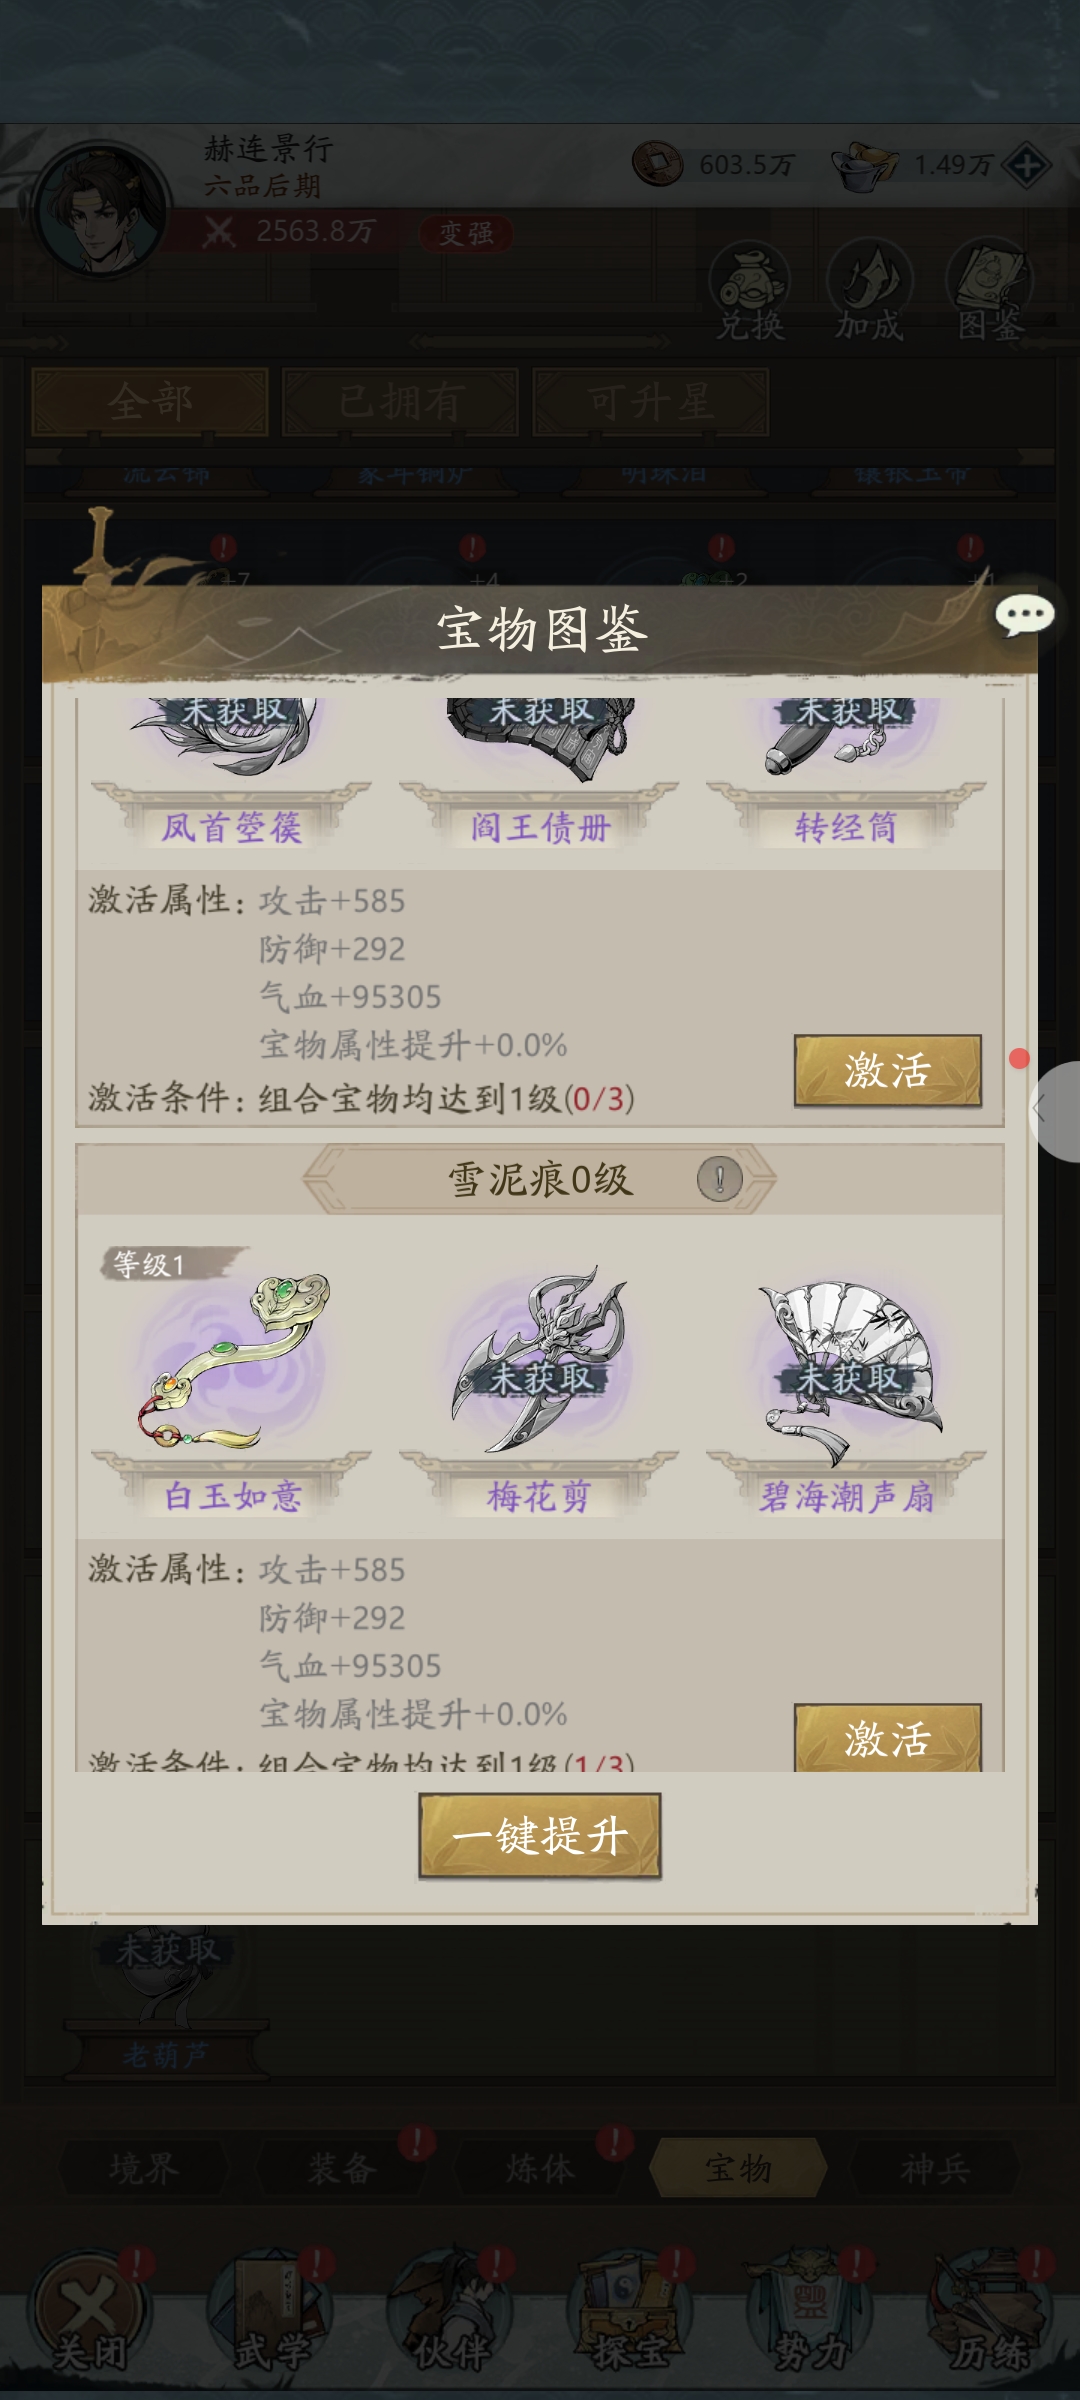The width and height of the screenshot is (1080, 2400).
Task: Click 激活 for the 雪泥痕 set
Action: (888, 1738)
